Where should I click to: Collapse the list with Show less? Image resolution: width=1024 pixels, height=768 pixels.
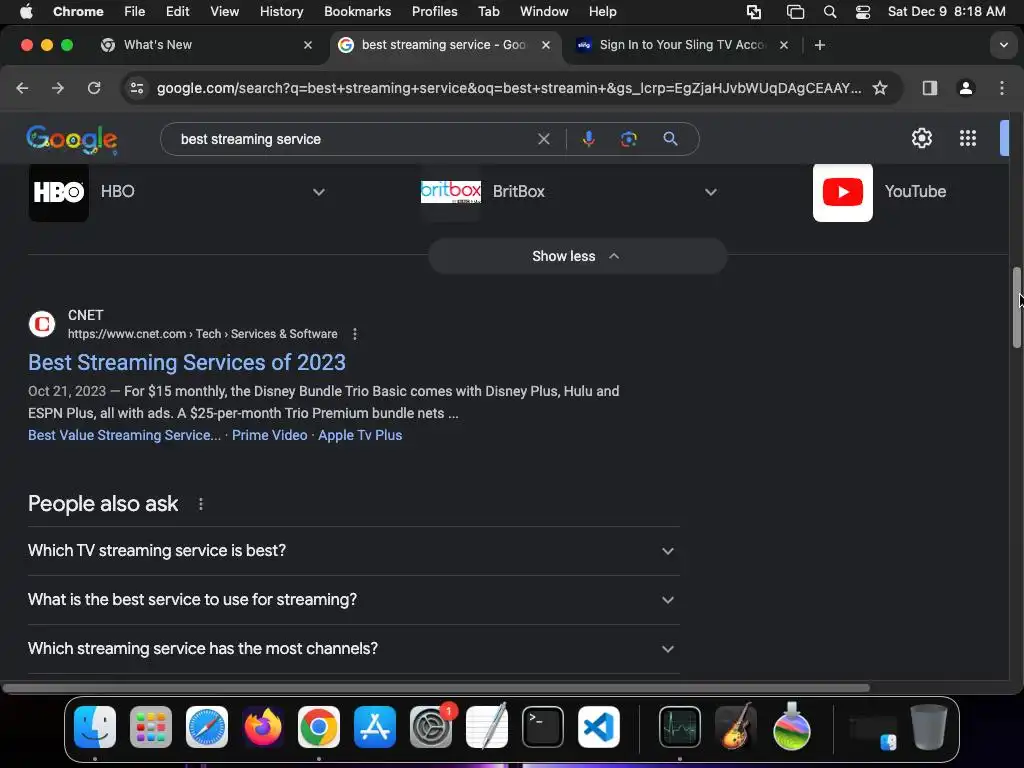(x=577, y=256)
